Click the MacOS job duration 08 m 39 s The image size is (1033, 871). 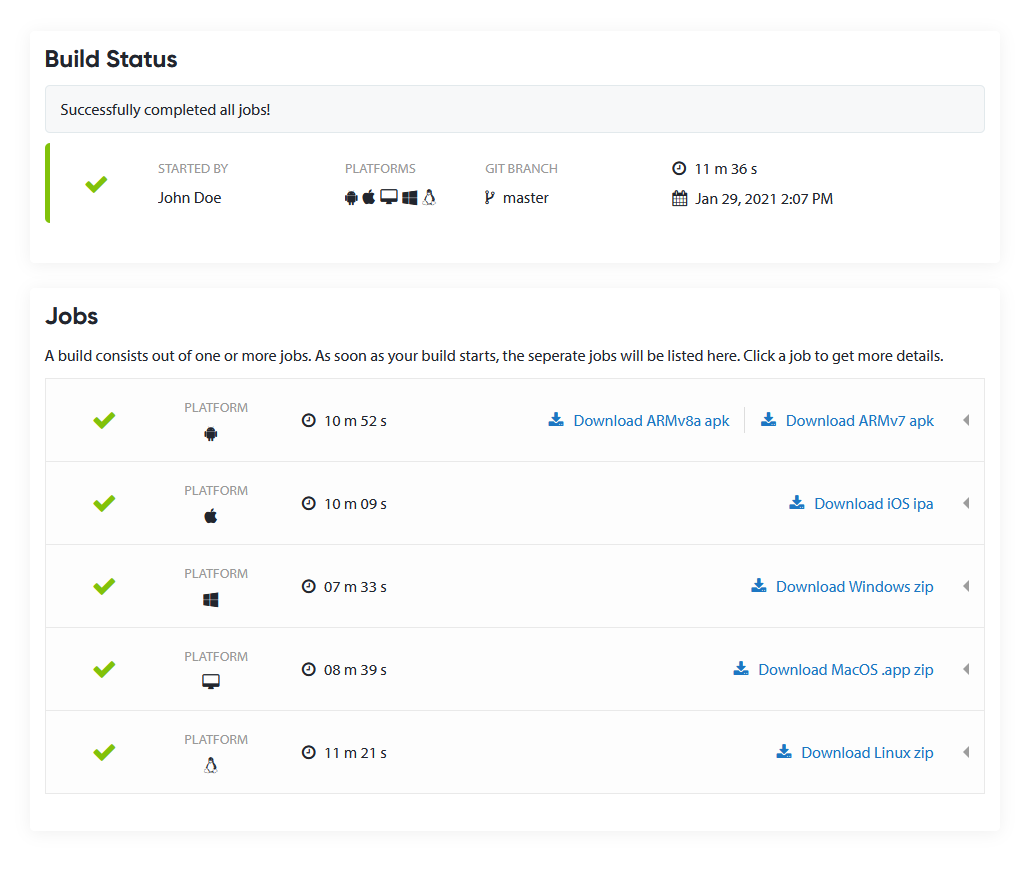coord(355,669)
